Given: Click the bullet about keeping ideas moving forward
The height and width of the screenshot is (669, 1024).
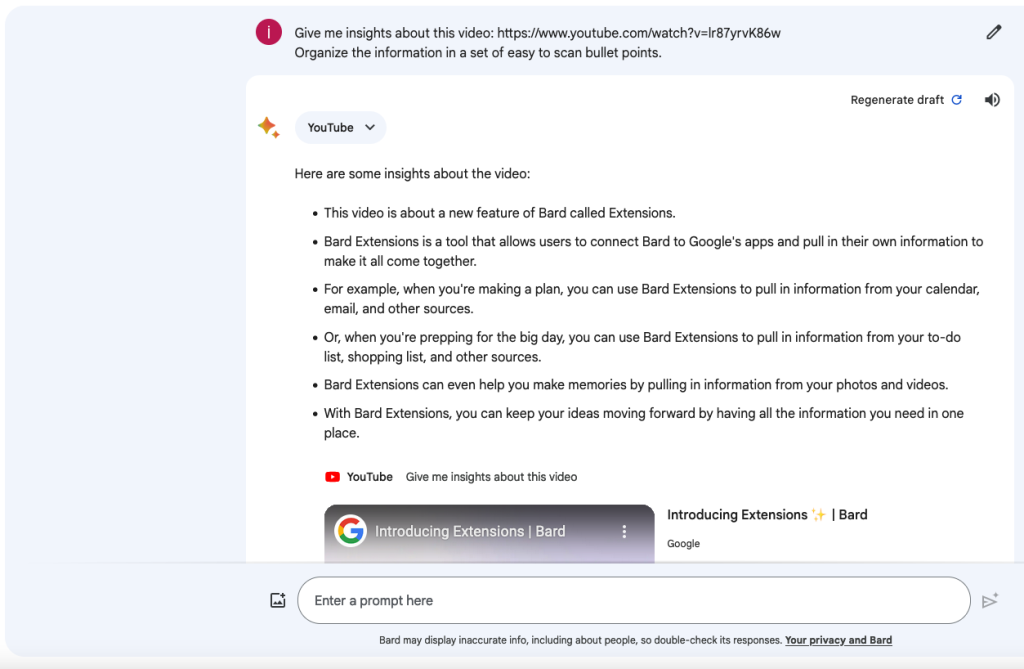Looking at the screenshot, I should coord(644,423).
